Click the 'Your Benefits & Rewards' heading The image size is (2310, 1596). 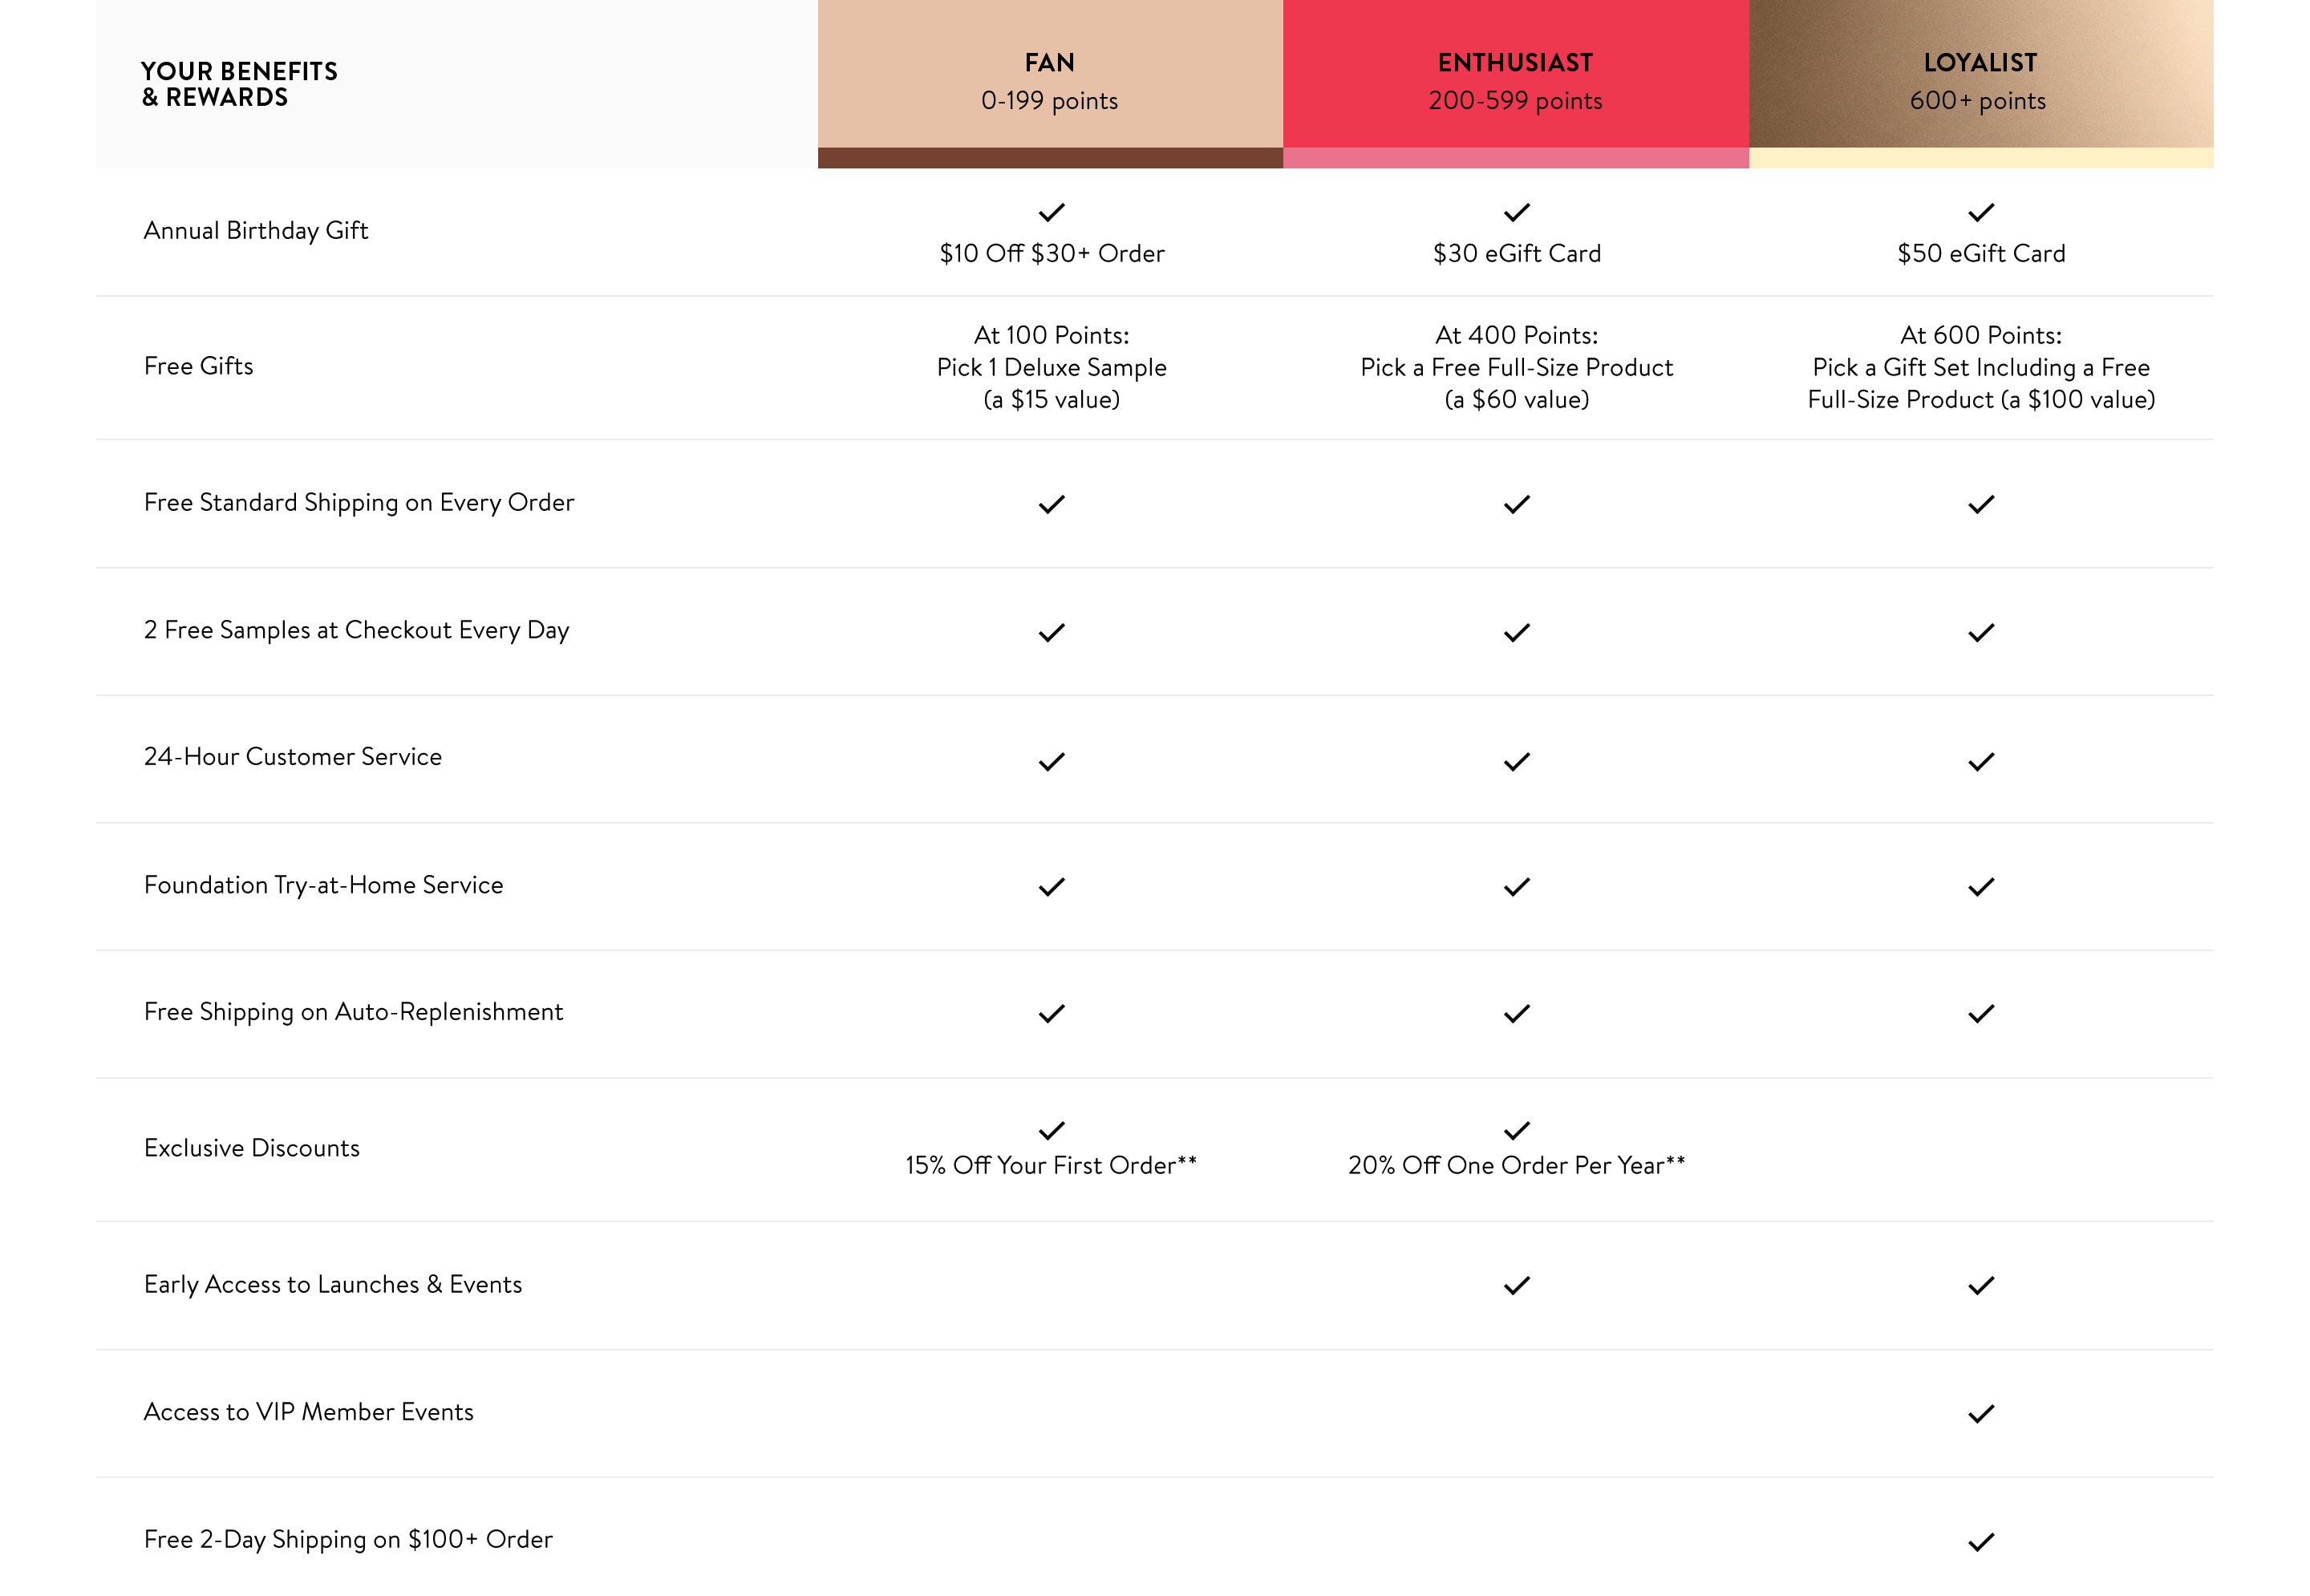point(239,84)
